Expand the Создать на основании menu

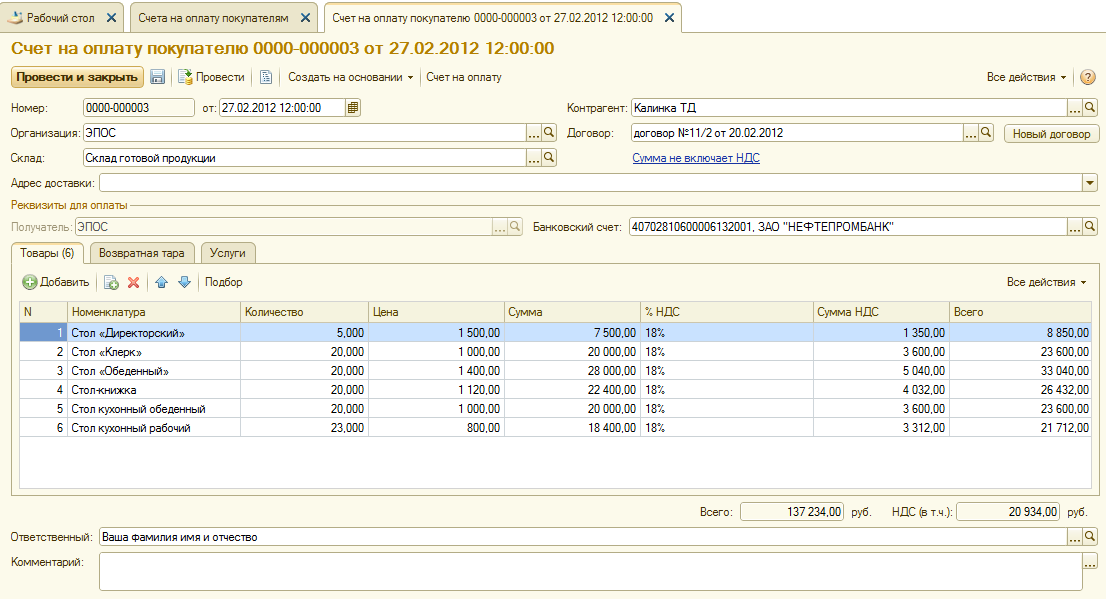click(351, 77)
